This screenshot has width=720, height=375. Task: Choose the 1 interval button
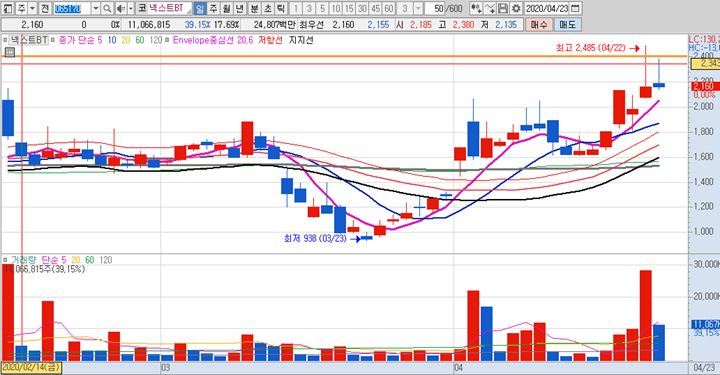click(x=296, y=8)
